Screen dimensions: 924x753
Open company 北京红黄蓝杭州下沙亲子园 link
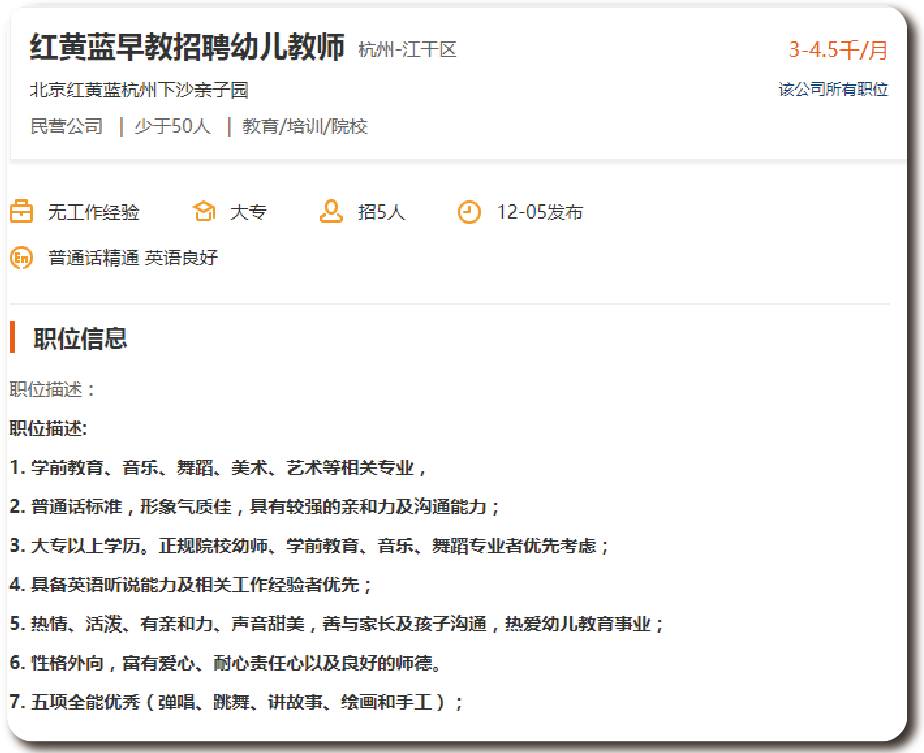pyautogui.click(x=139, y=90)
